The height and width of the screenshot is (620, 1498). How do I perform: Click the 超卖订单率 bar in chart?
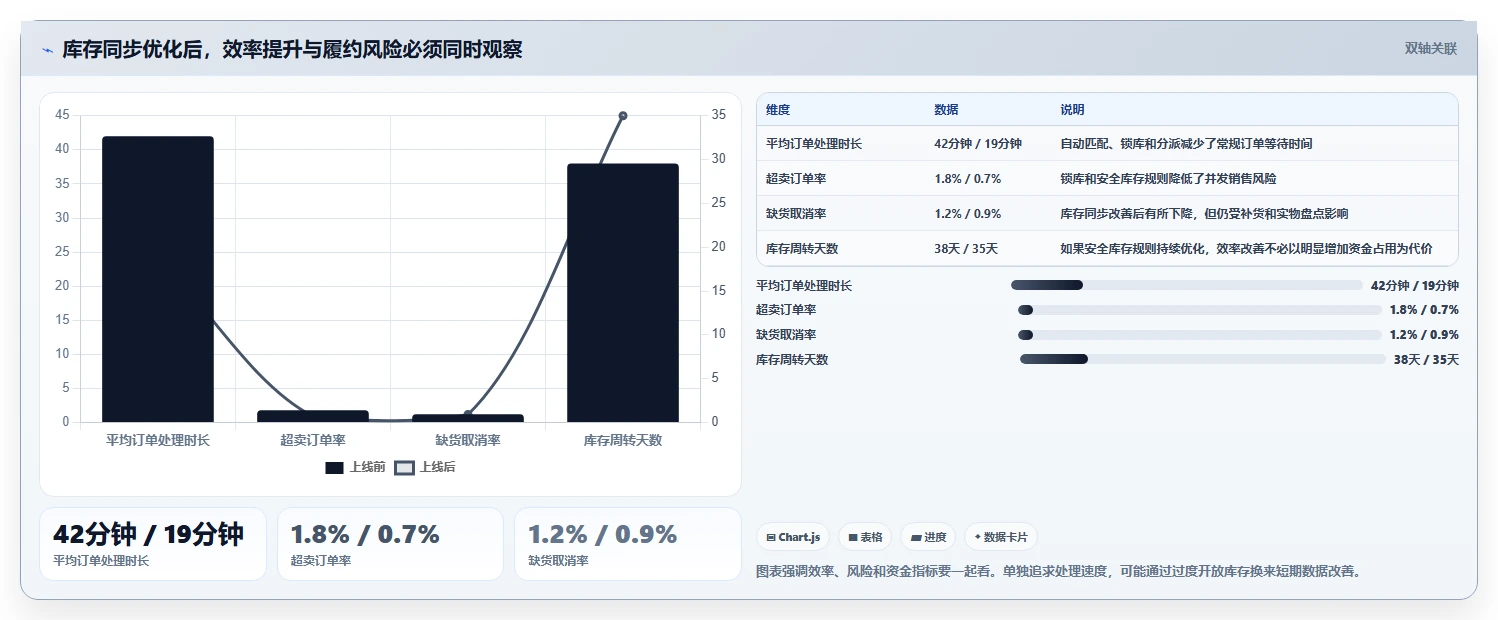pos(313,416)
